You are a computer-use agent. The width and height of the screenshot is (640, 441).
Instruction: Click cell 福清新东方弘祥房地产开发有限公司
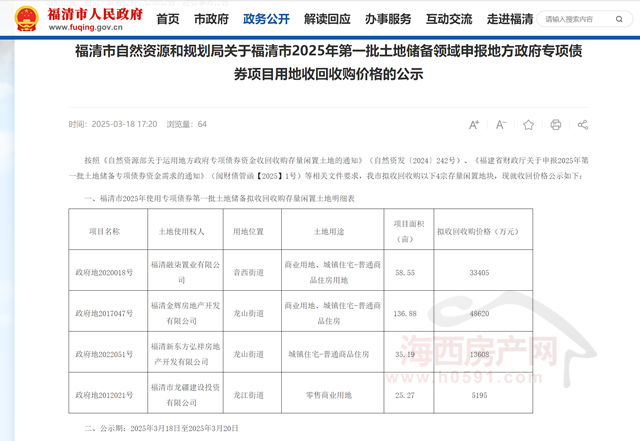click(185, 354)
